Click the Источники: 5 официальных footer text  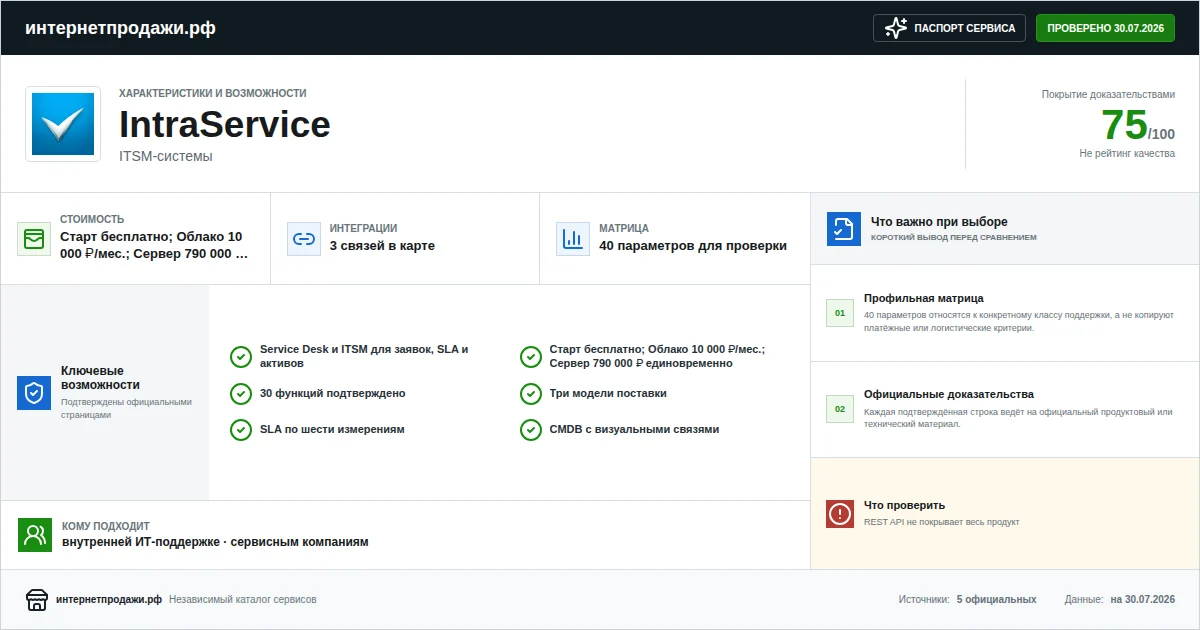pos(967,600)
